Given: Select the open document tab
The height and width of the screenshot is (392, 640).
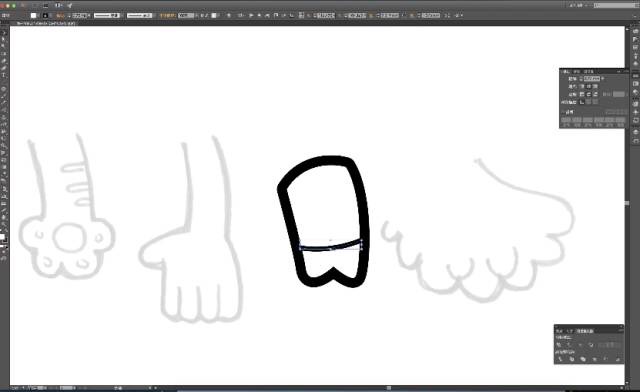Looking at the screenshot, I should pyautogui.click(x=46, y=23).
